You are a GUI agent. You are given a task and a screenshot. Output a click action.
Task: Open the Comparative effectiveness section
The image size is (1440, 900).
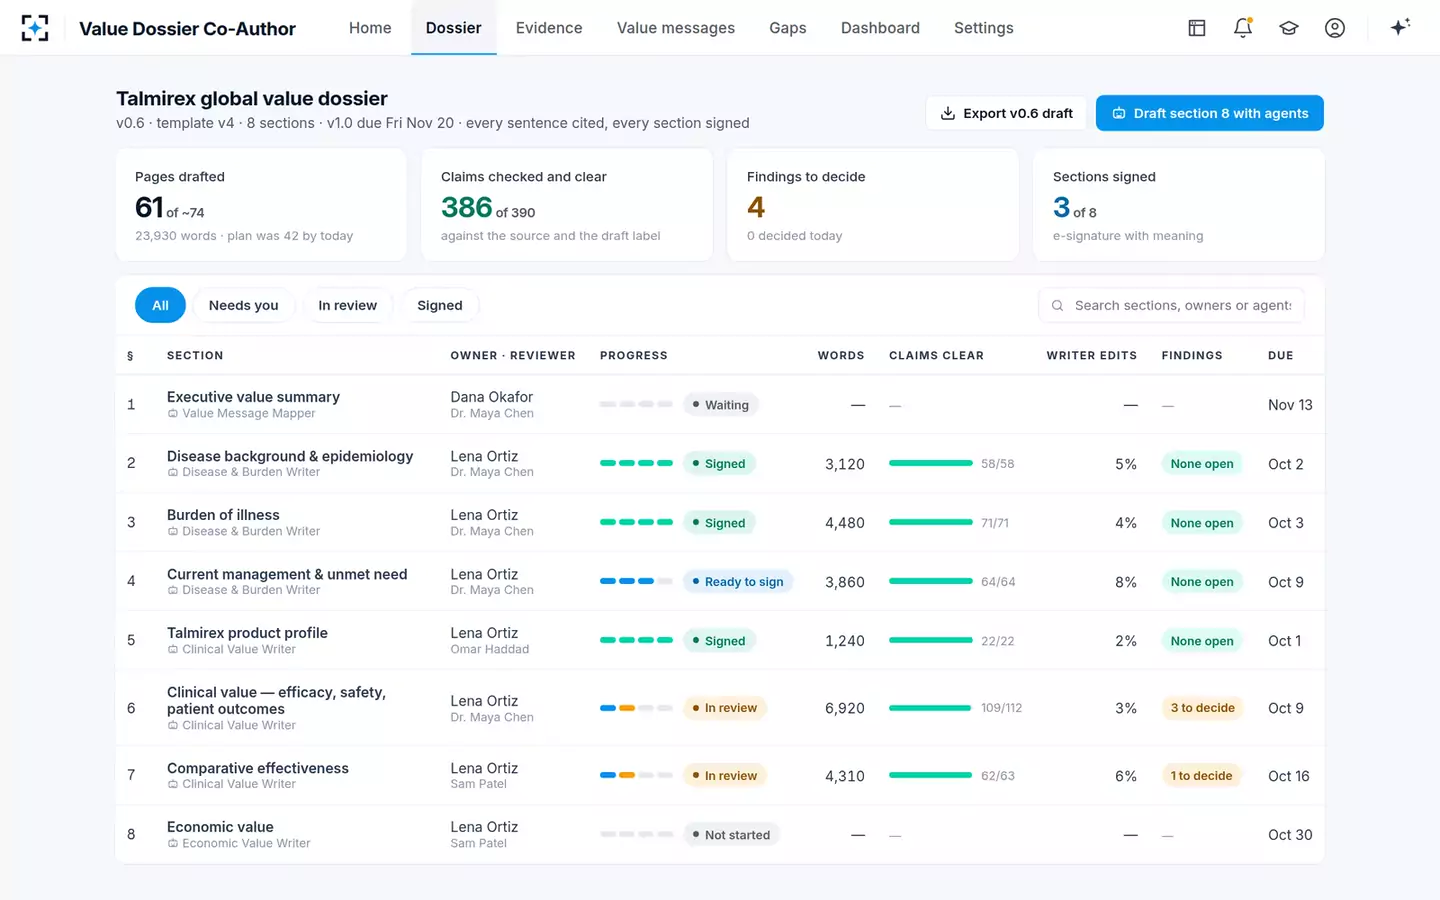pyautogui.click(x=258, y=768)
